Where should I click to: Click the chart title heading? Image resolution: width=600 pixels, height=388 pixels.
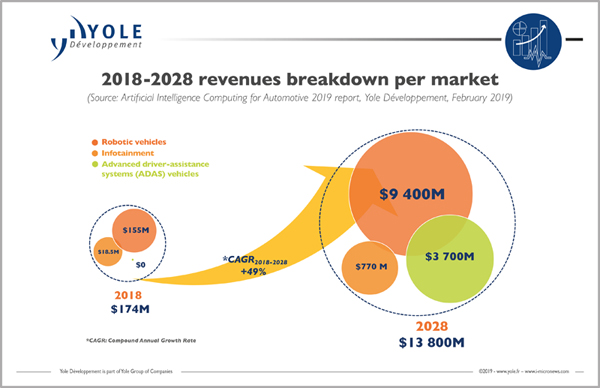(x=300, y=79)
